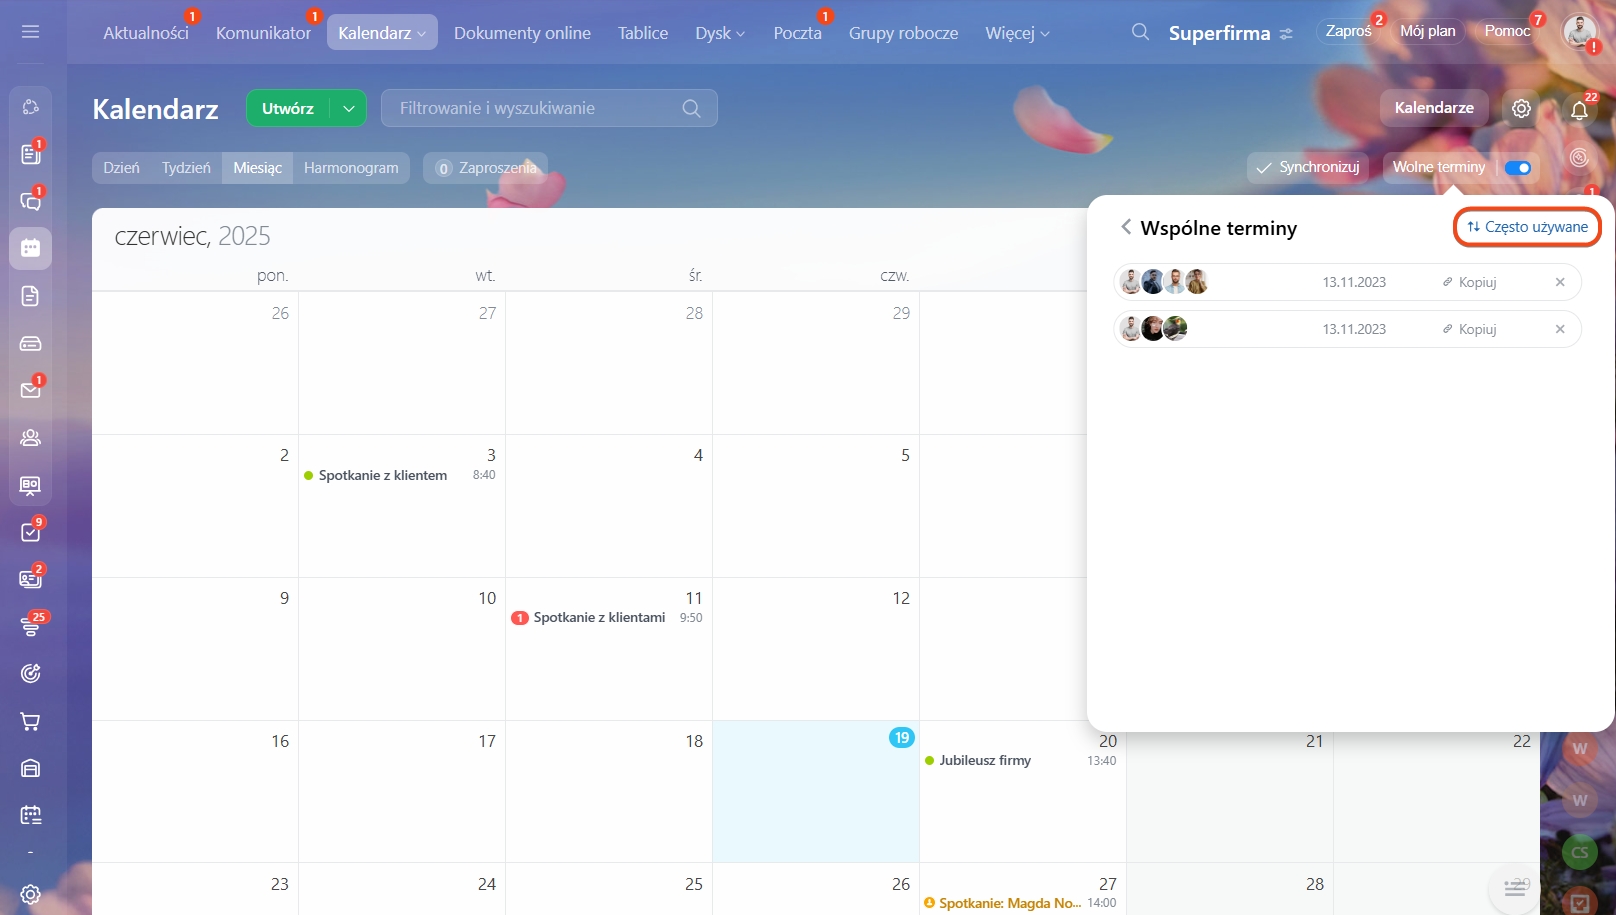
Task: Click the Synchronizuj button
Action: pyautogui.click(x=1309, y=167)
